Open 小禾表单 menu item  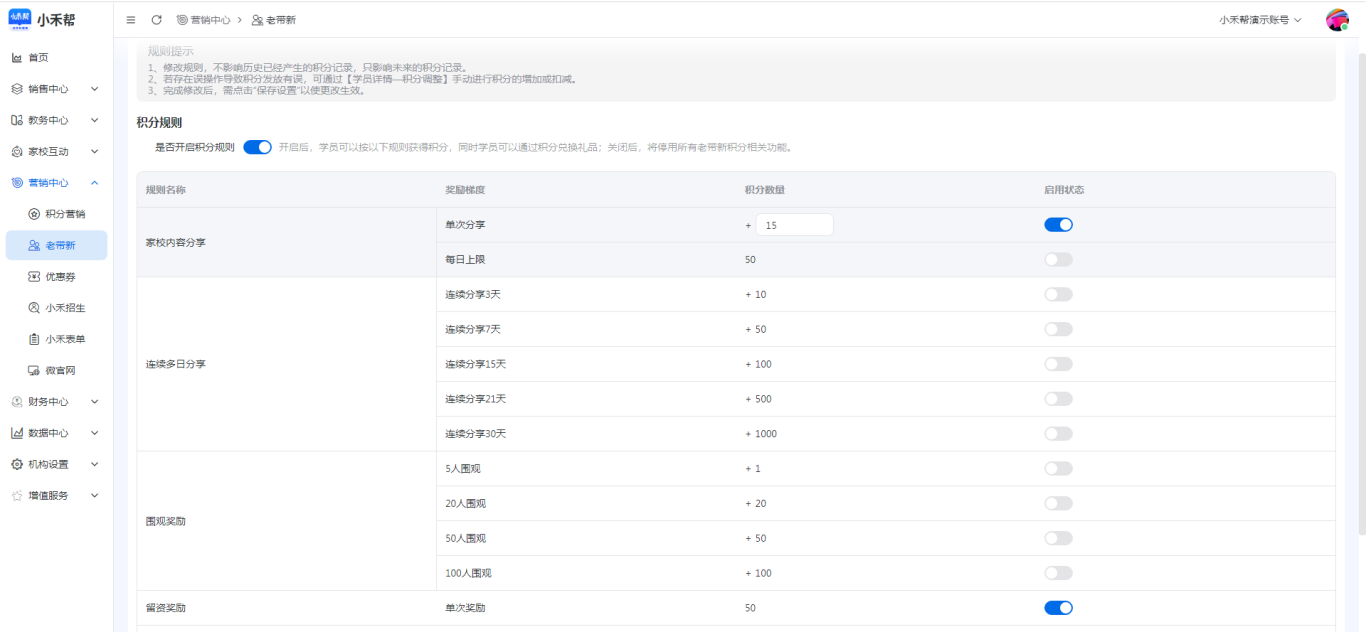tap(65, 339)
